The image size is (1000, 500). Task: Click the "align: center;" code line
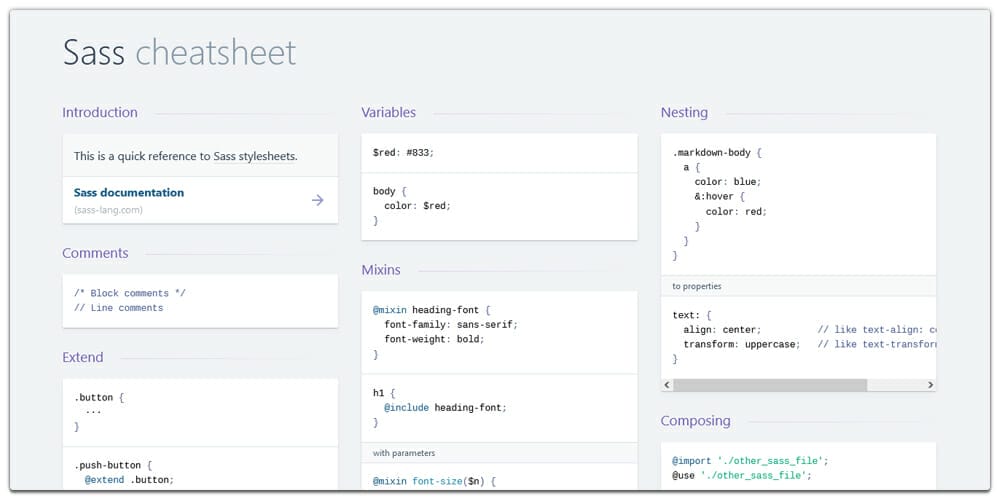click(x=722, y=330)
